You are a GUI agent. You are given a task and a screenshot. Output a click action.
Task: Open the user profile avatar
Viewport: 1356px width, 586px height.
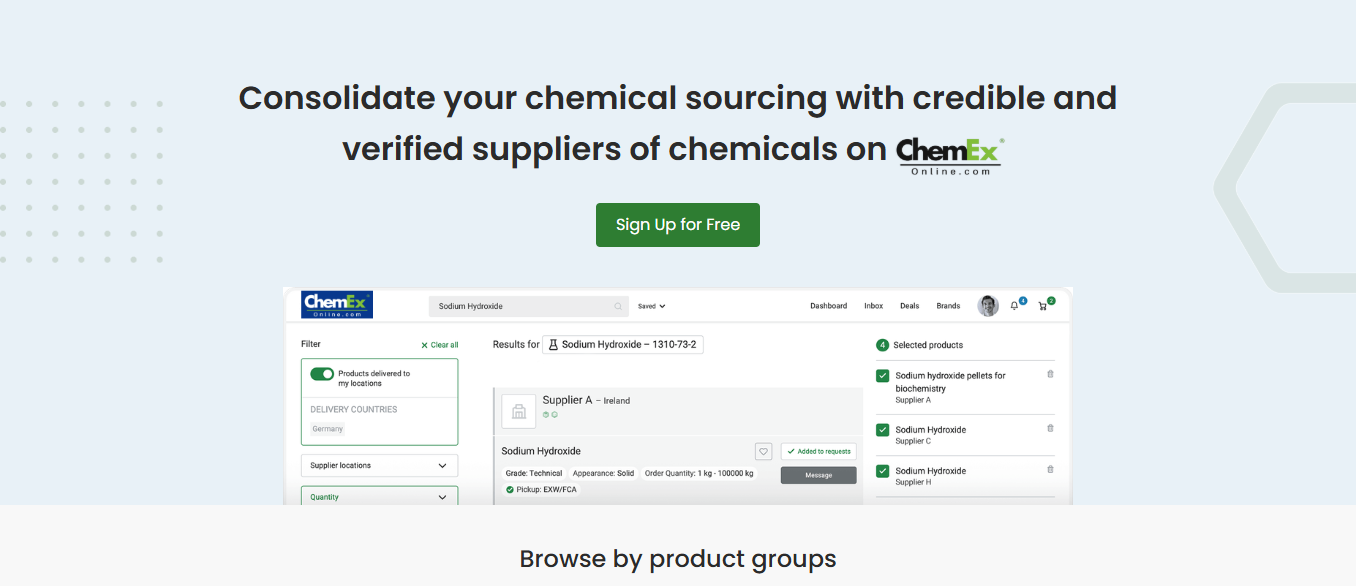pos(988,306)
